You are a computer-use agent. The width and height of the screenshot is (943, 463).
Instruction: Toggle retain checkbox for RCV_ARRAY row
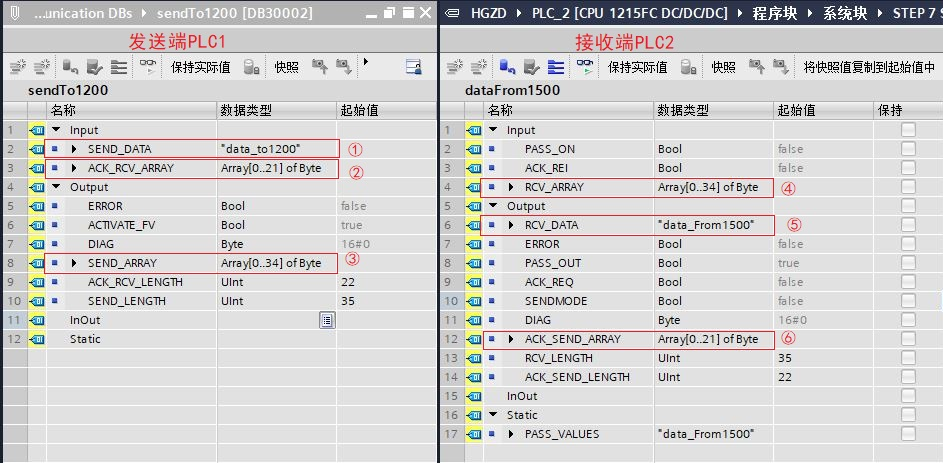coord(908,187)
